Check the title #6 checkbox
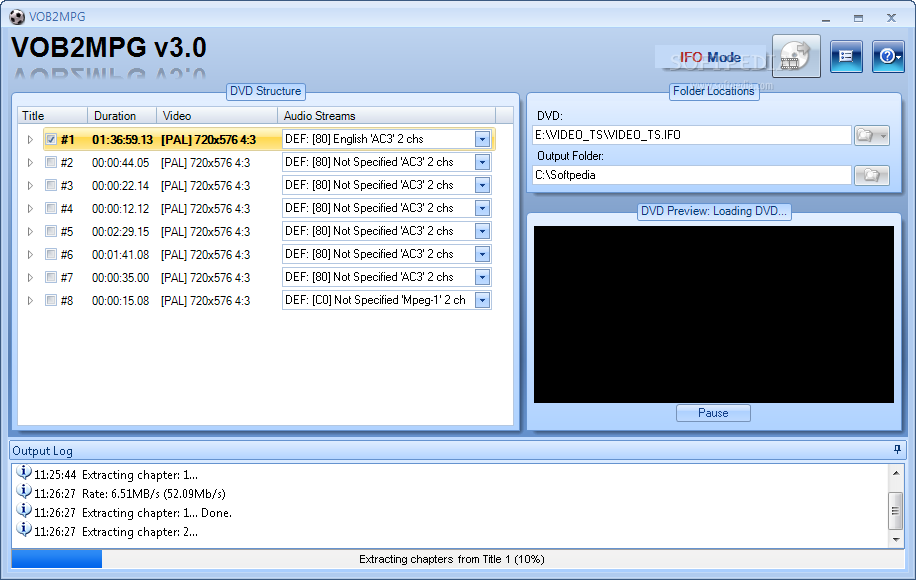The height and width of the screenshot is (580, 916). 51,254
